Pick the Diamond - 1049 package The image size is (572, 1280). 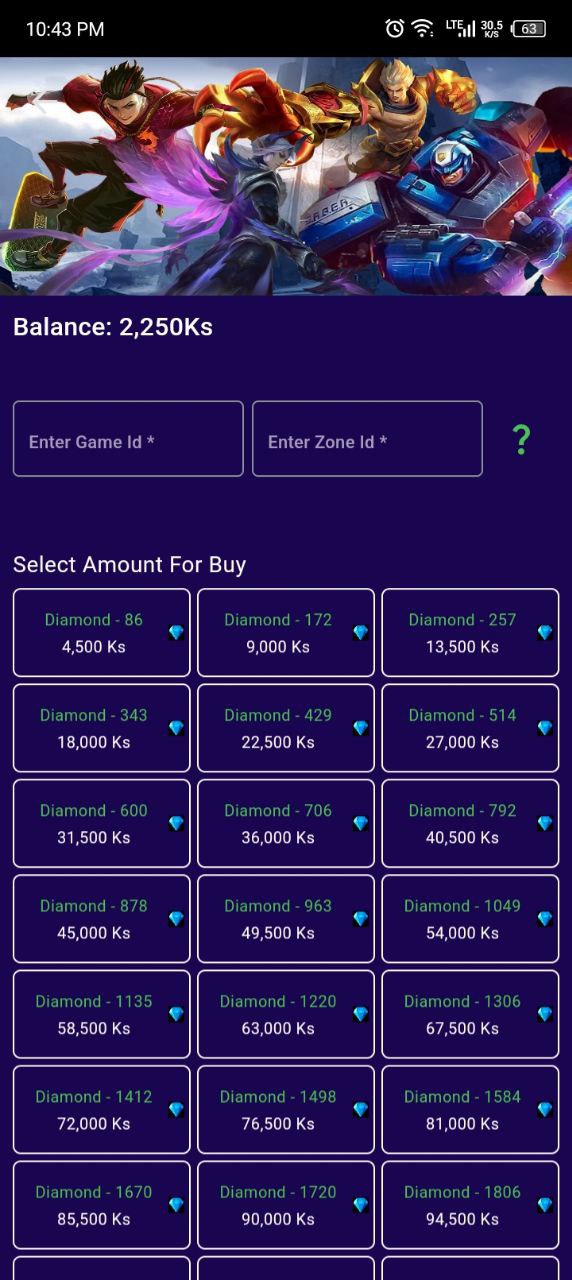(470, 919)
